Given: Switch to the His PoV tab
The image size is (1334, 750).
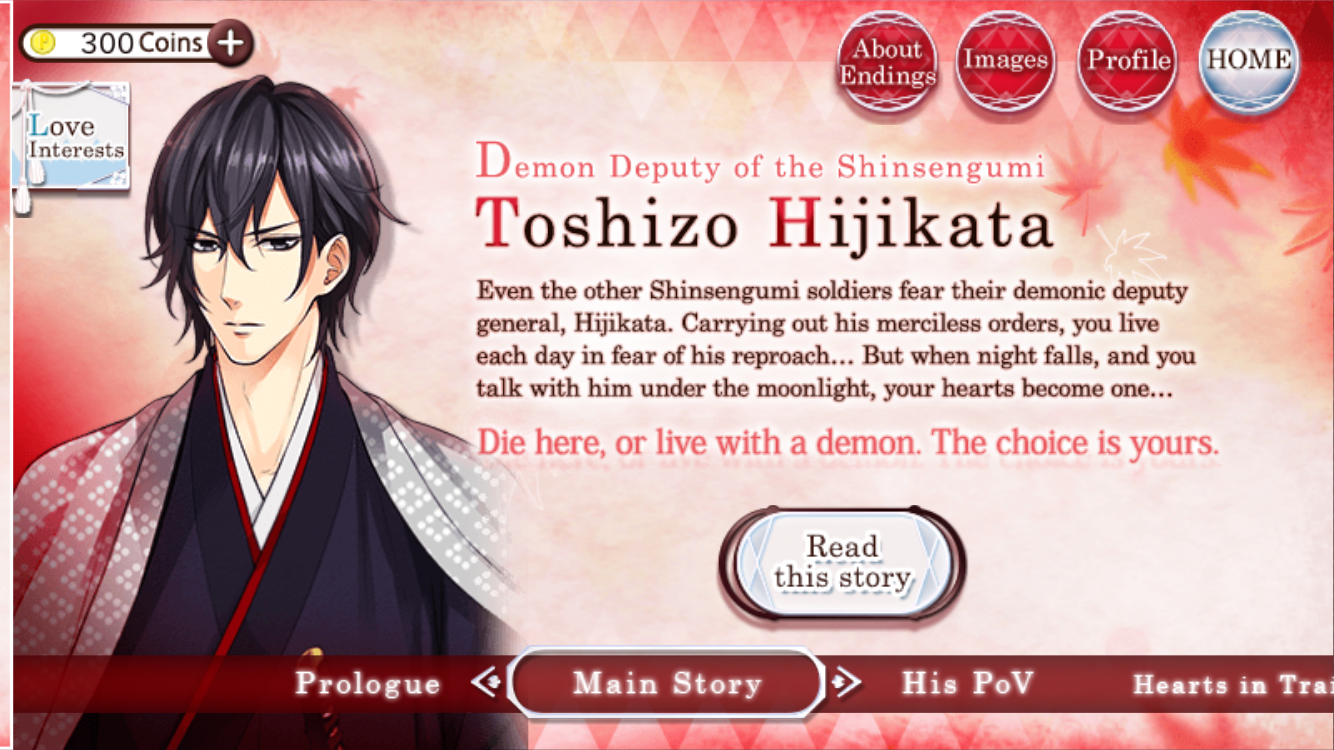Looking at the screenshot, I should (967, 684).
